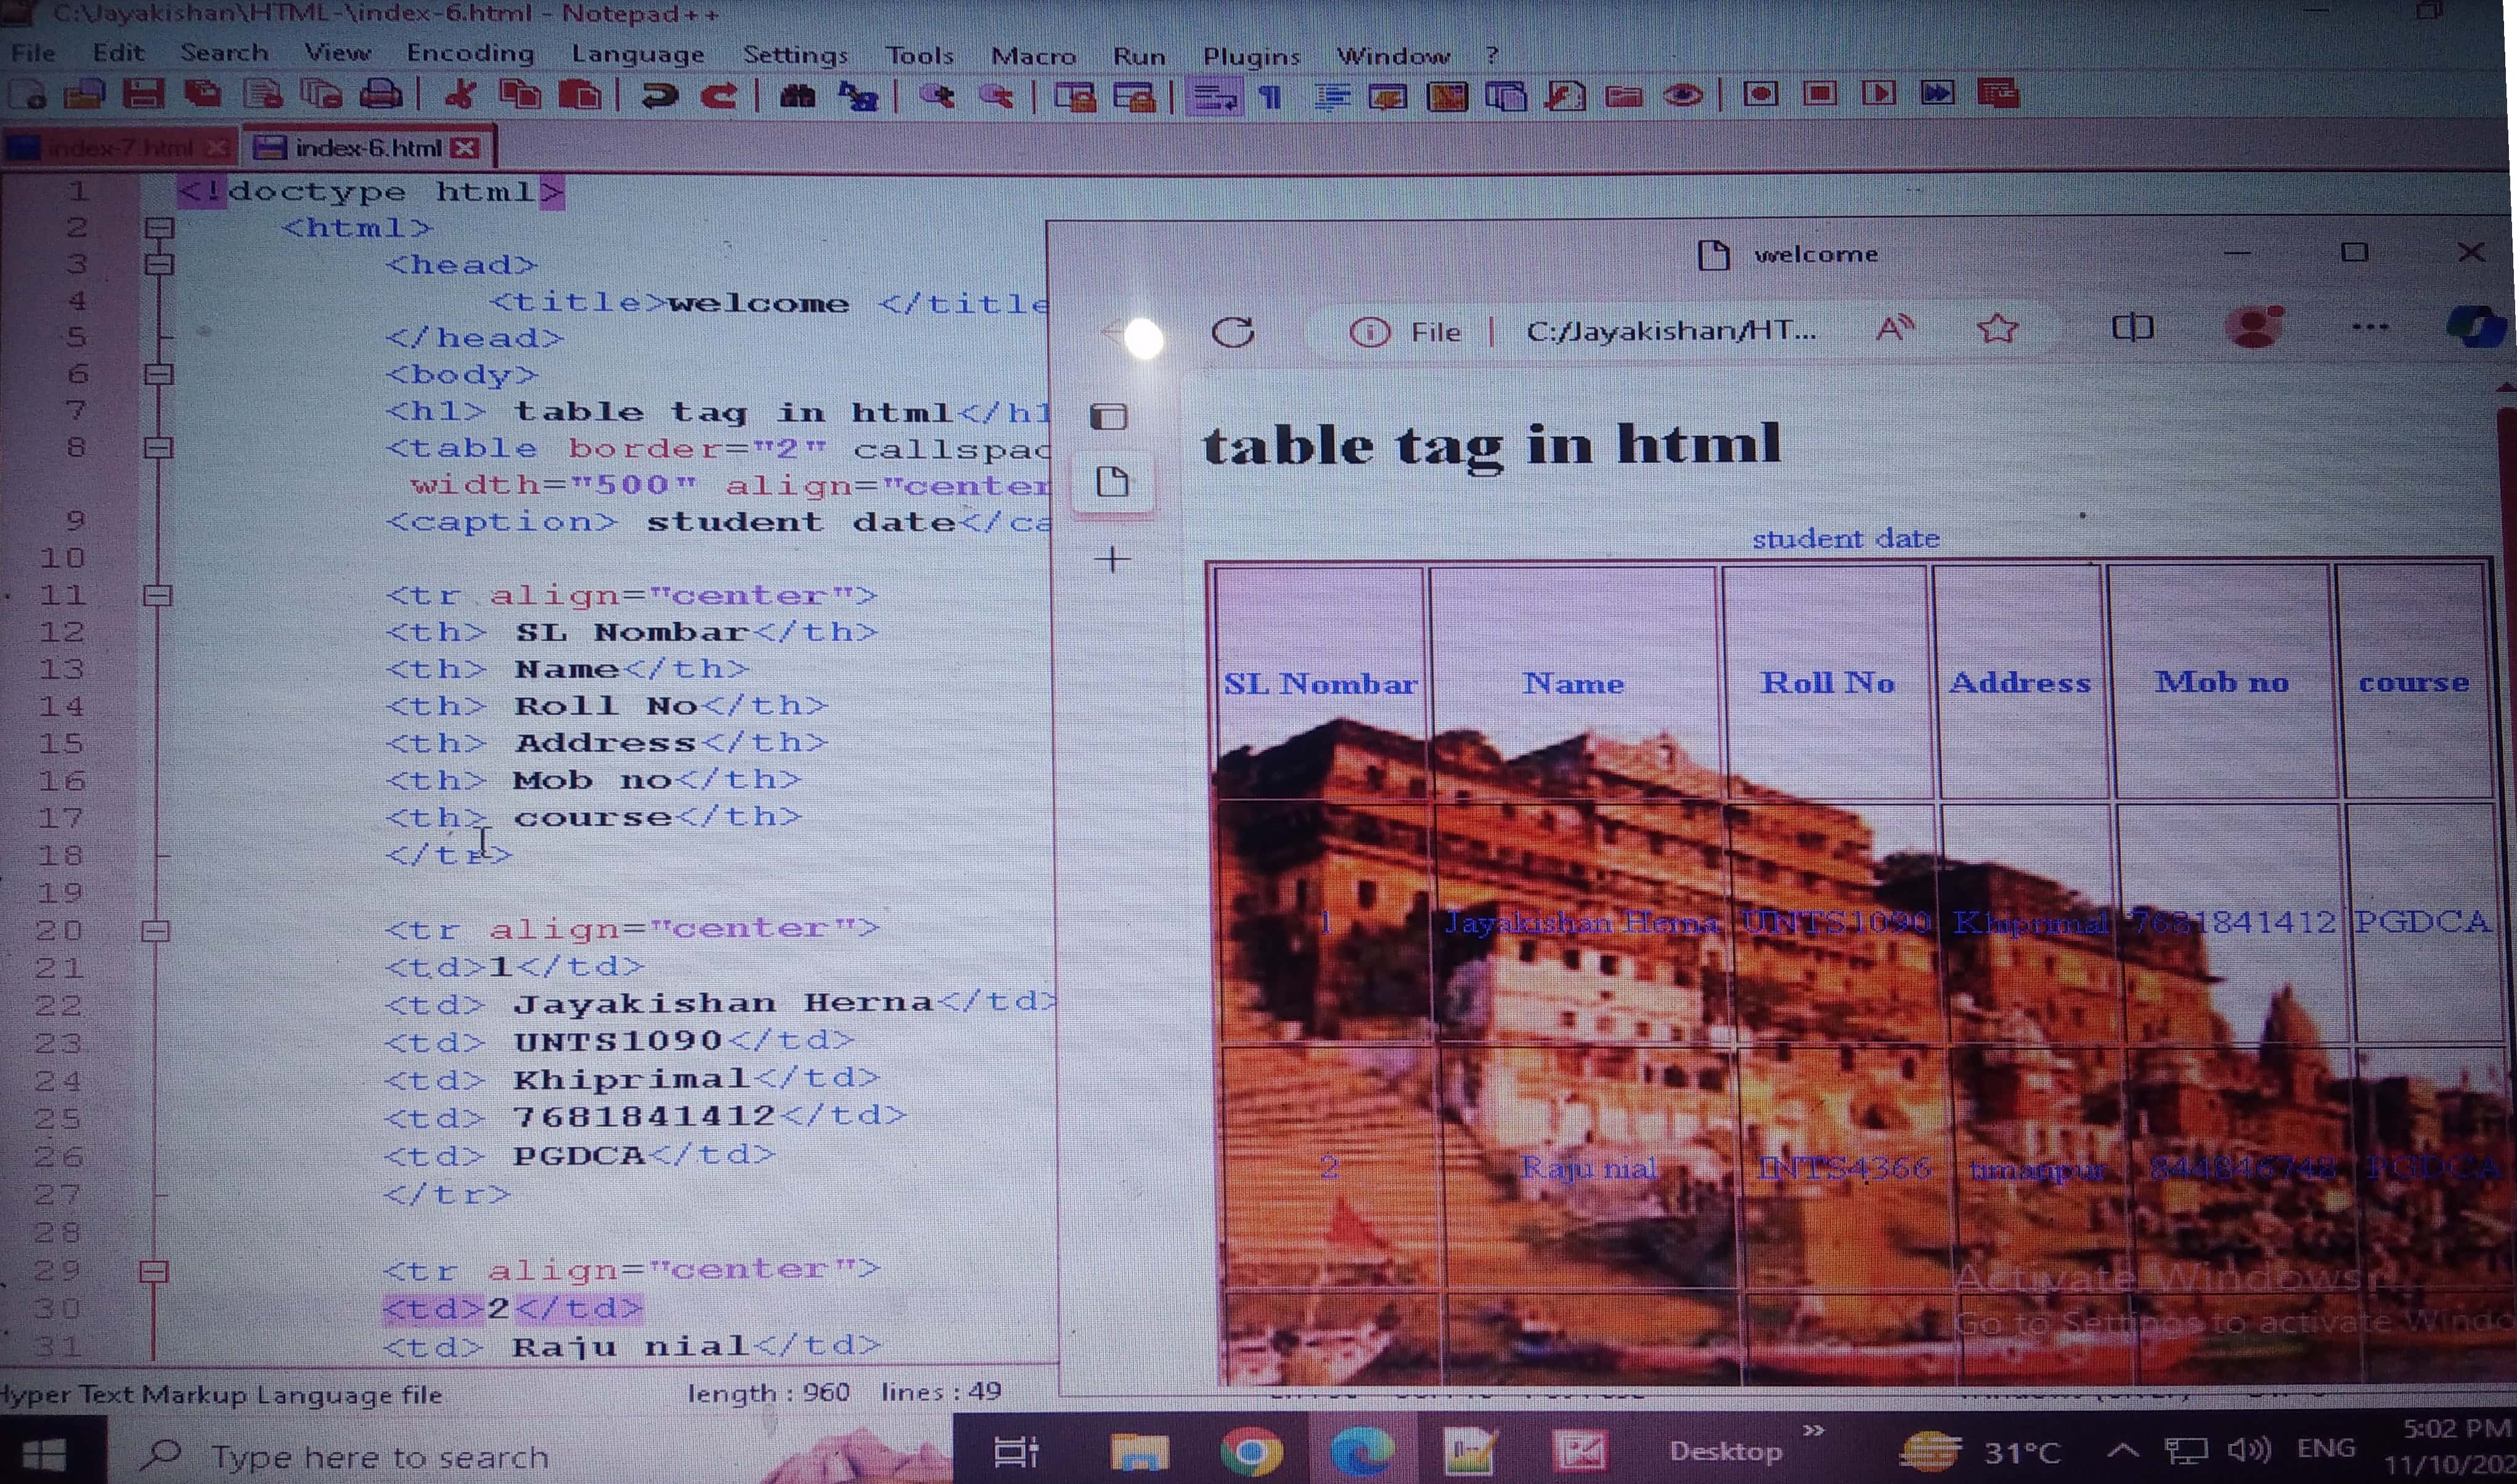
Task: Start macro recording with Record button
Action: coord(1760,94)
